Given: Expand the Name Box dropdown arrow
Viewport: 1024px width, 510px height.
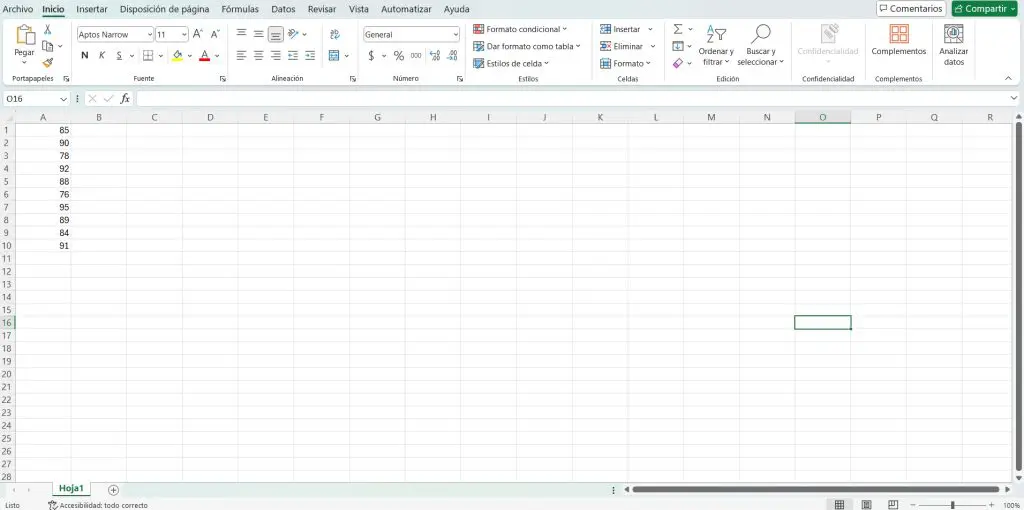Looking at the screenshot, I should point(63,99).
